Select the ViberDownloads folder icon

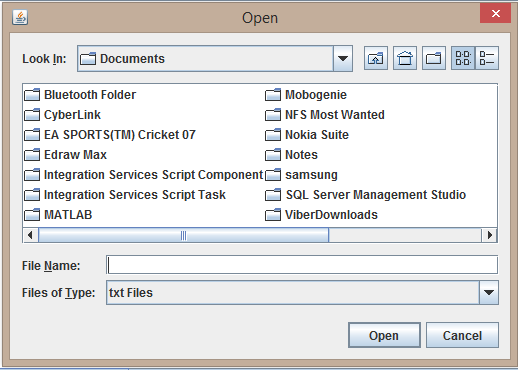273,215
